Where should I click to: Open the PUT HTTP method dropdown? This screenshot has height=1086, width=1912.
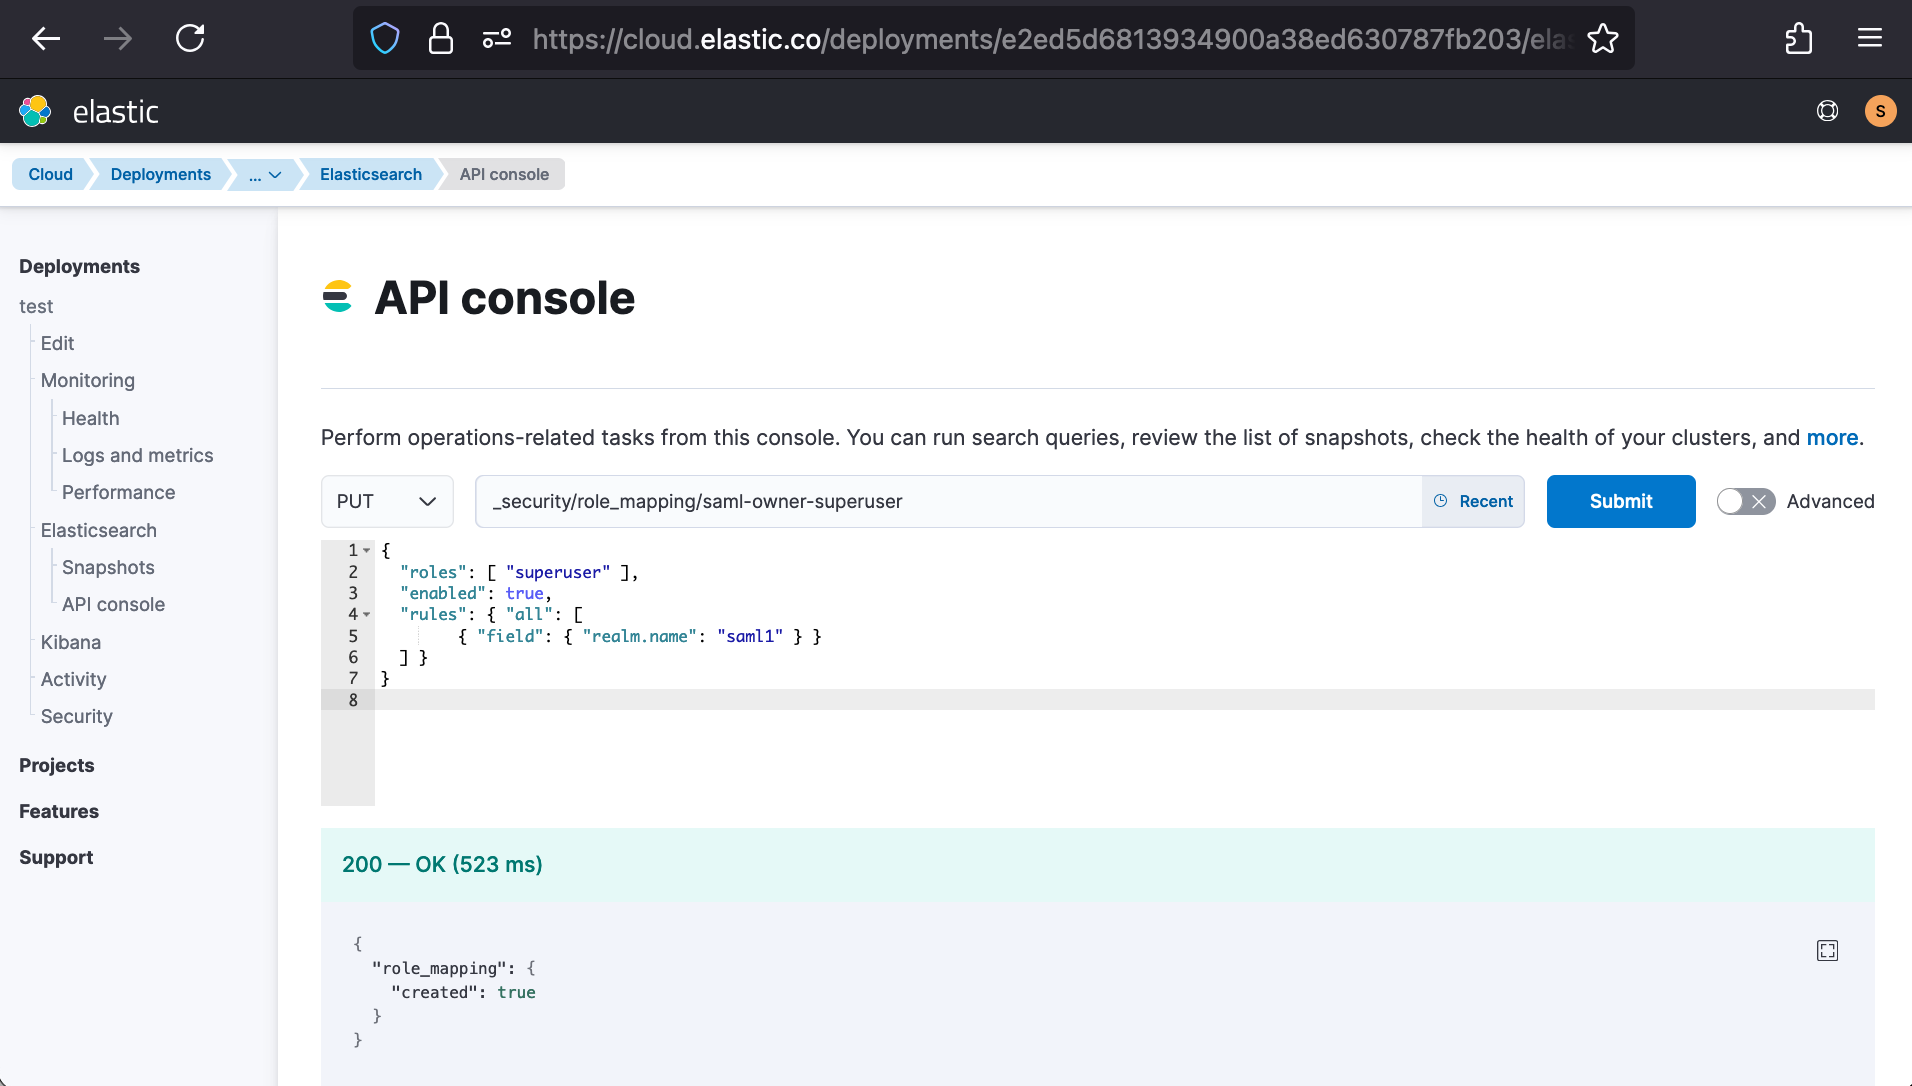(x=387, y=501)
